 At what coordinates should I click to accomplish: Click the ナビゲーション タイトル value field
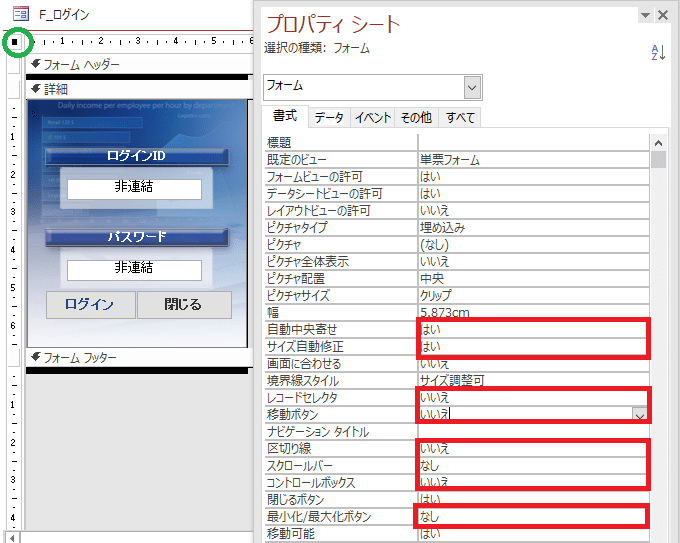533,432
